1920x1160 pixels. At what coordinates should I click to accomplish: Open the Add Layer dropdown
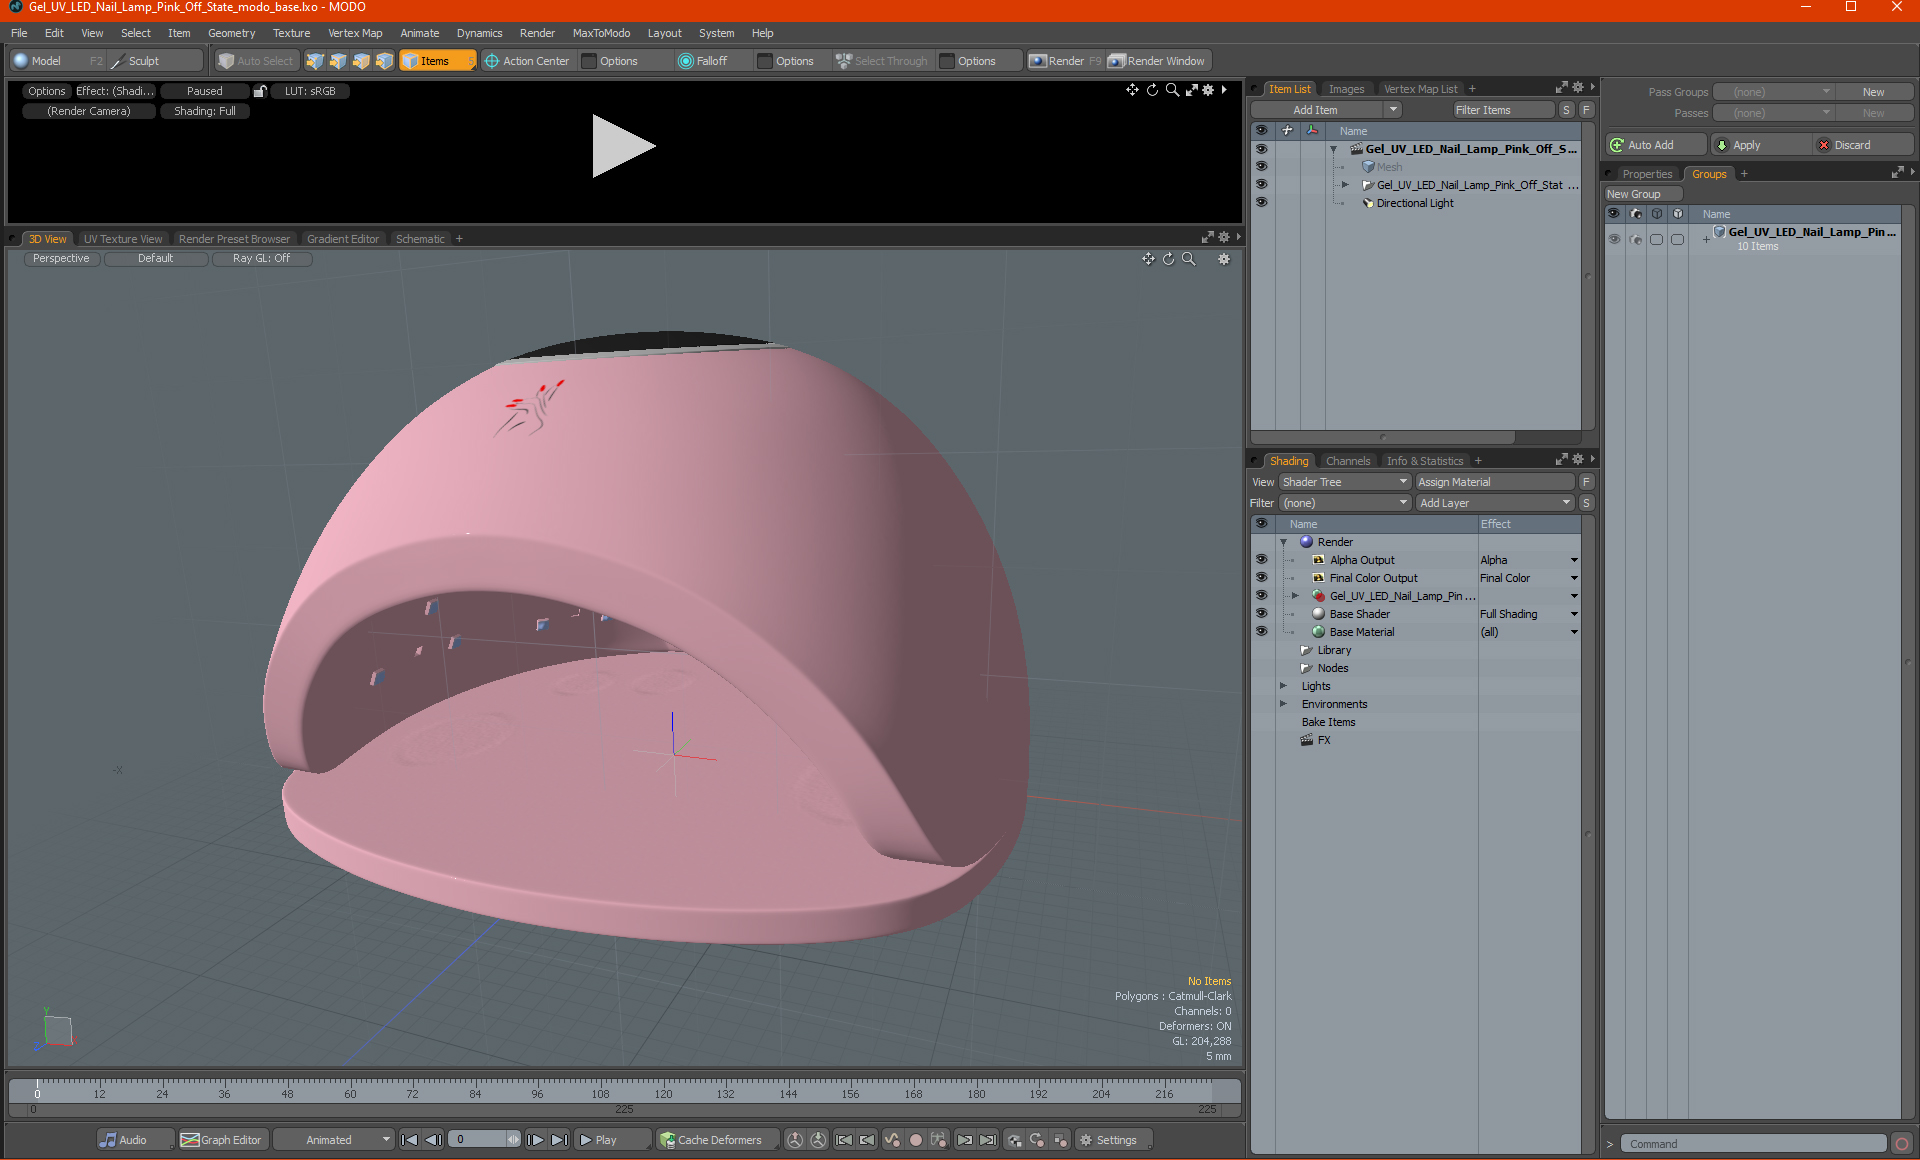pos(1495,503)
